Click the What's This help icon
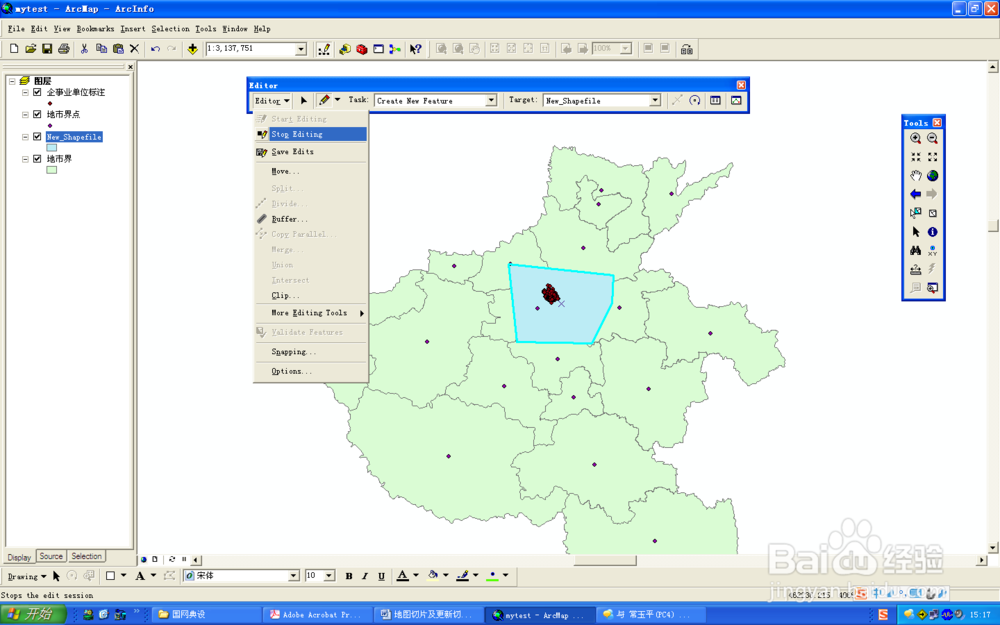The height and width of the screenshot is (625, 1000). click(x=416, y=48)
